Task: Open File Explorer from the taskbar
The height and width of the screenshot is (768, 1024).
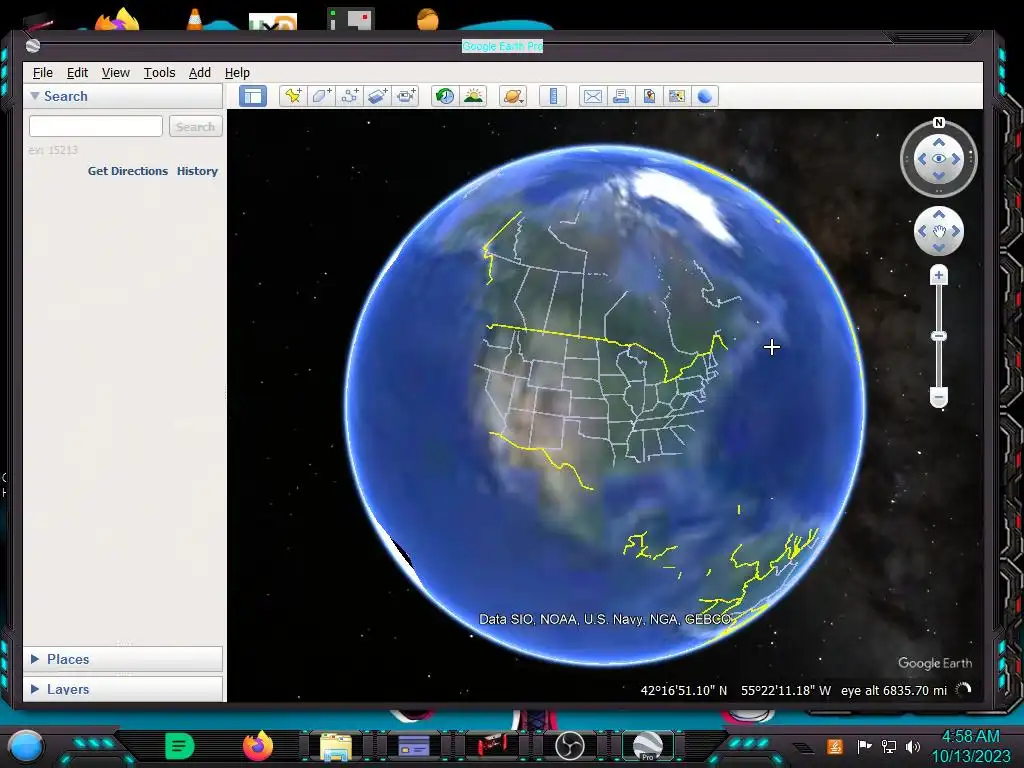Action: 336,746
